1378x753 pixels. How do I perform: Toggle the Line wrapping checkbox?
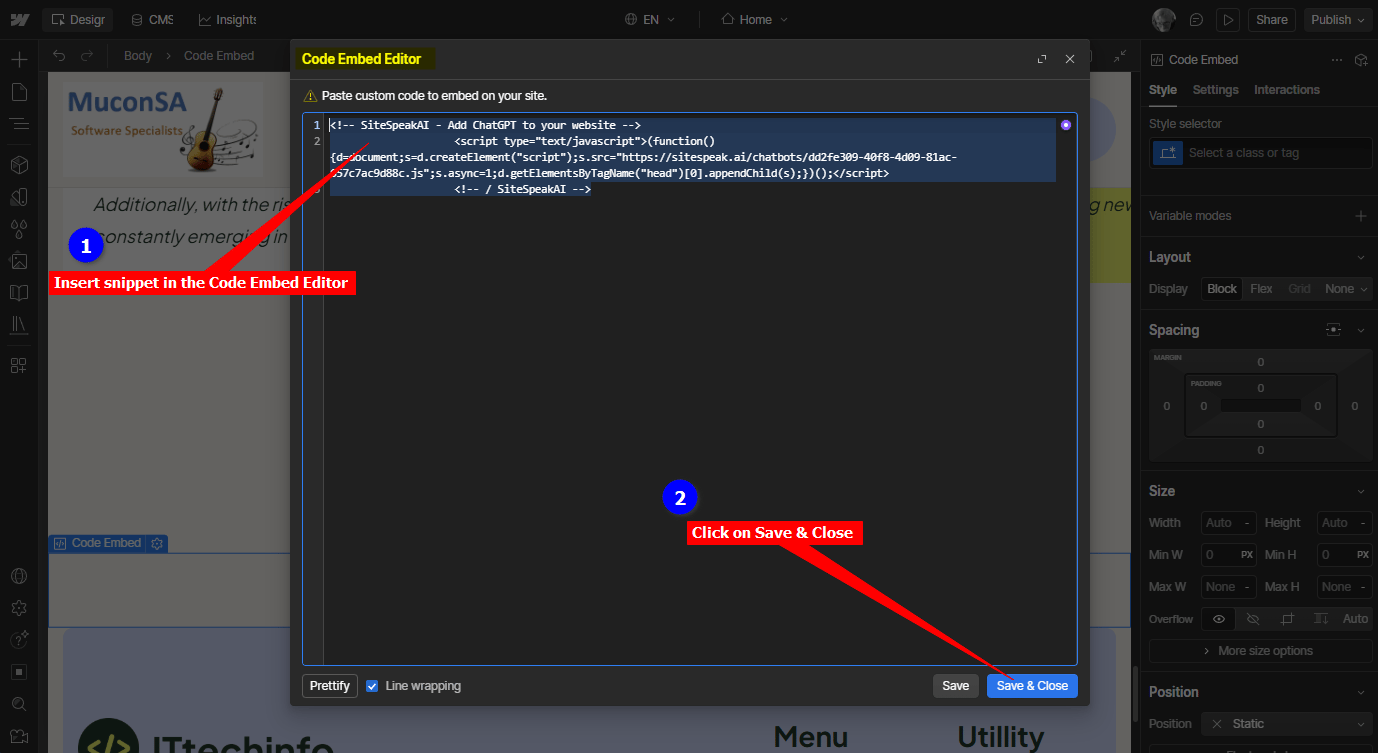click(x=373, y=686)
